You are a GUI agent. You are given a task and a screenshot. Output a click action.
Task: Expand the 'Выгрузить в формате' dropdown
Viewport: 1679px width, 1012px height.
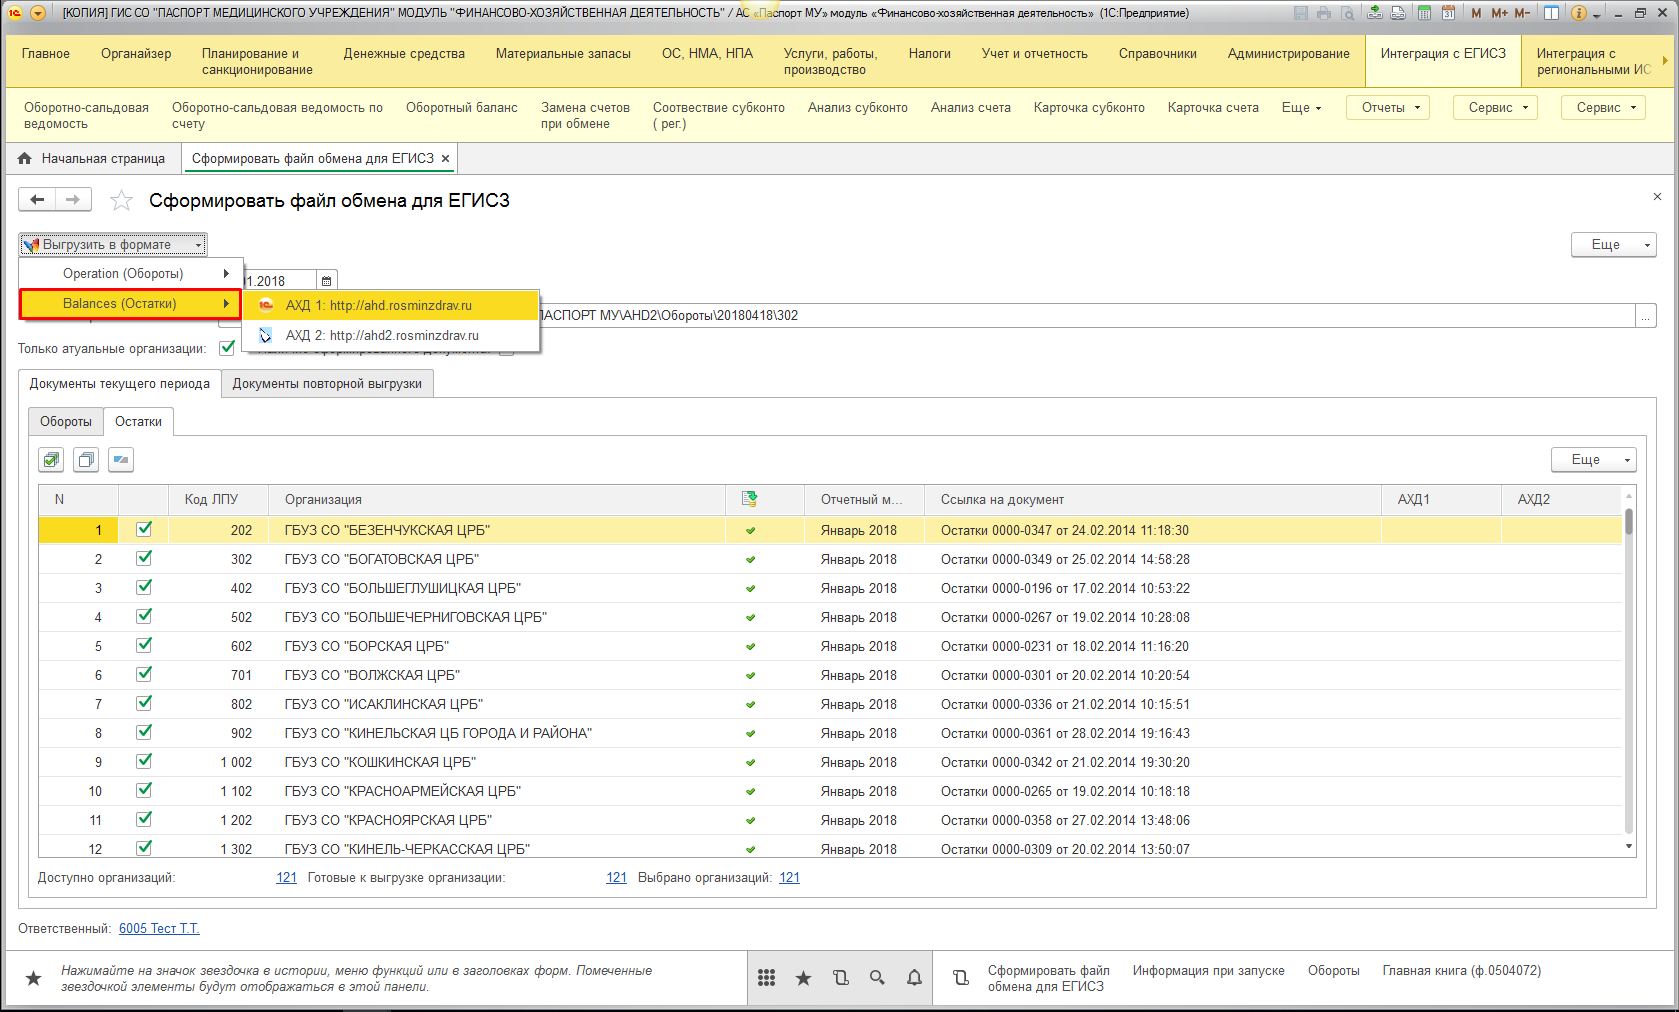(x=113, y=245)
